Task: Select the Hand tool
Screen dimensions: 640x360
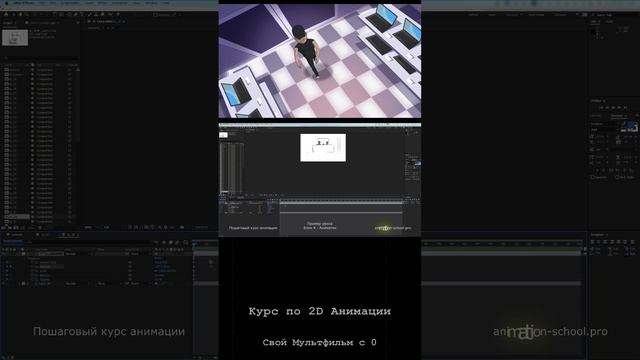Action: [20, 14]
